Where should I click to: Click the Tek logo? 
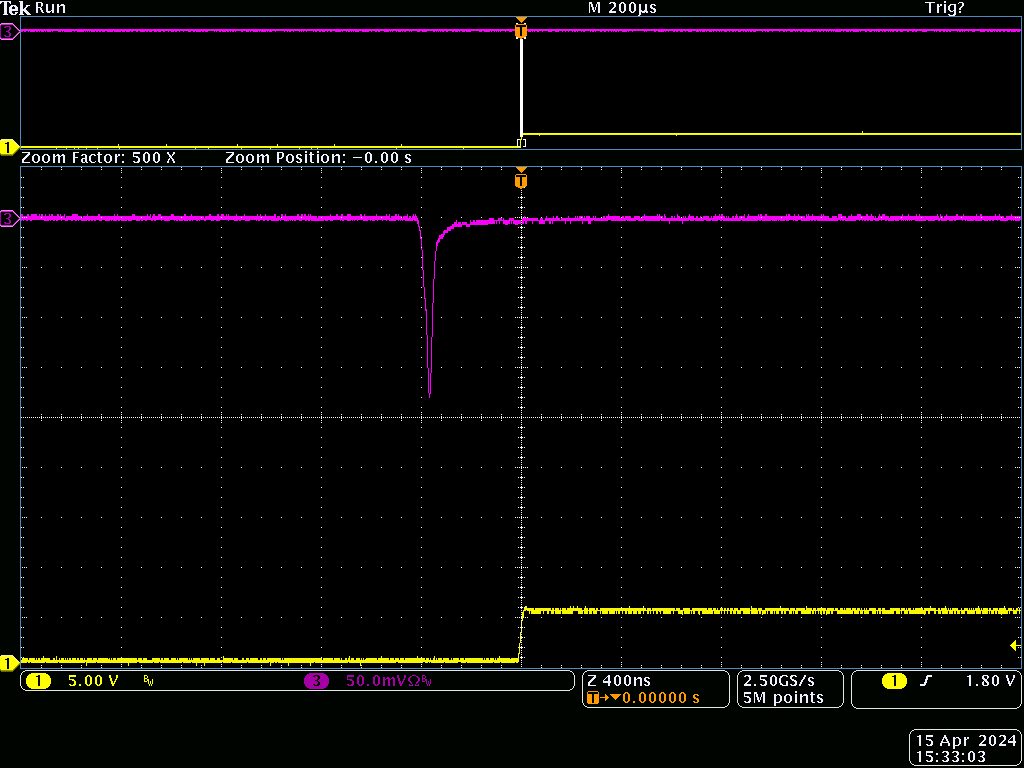coord(16,8)
